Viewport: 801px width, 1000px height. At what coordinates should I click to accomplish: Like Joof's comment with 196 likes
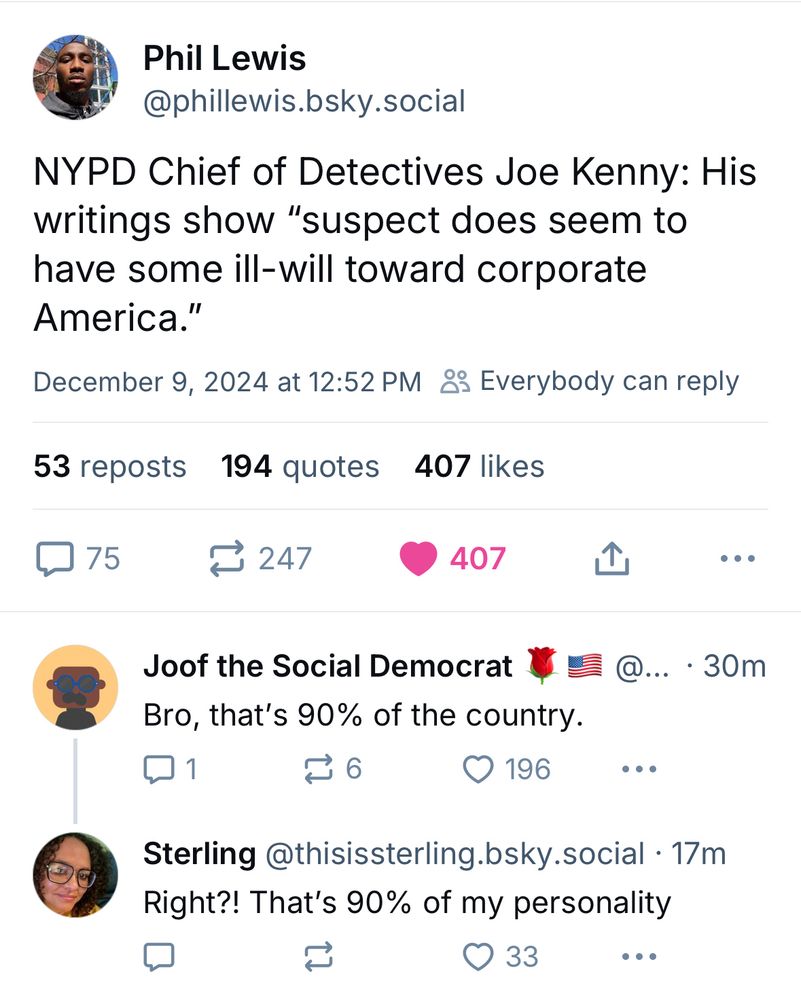[479, 768]
